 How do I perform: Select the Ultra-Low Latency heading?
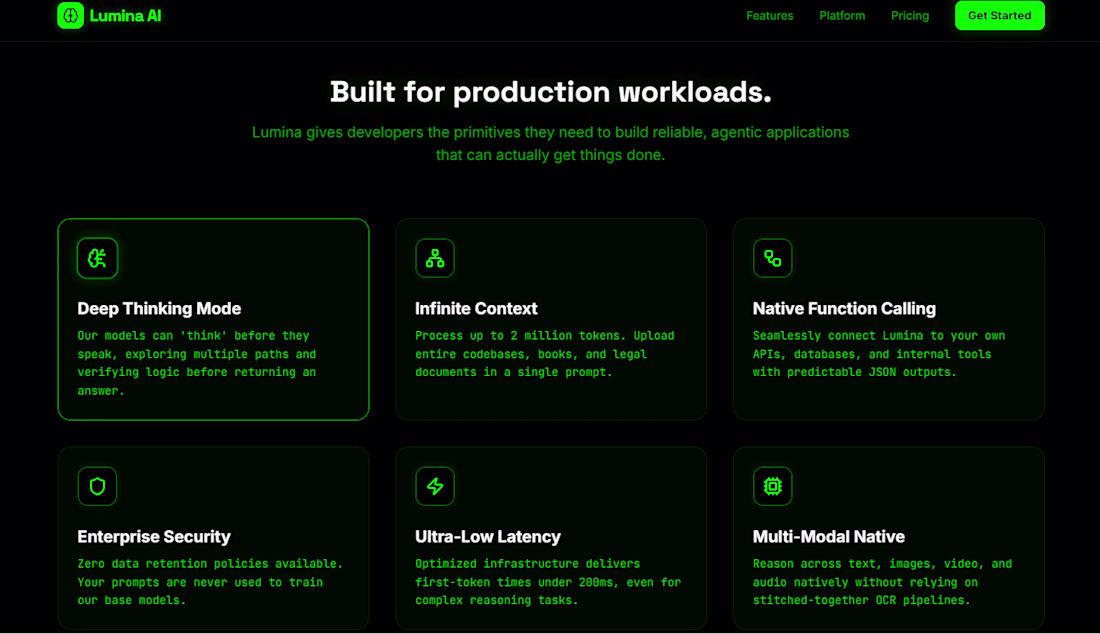(488, 537)
